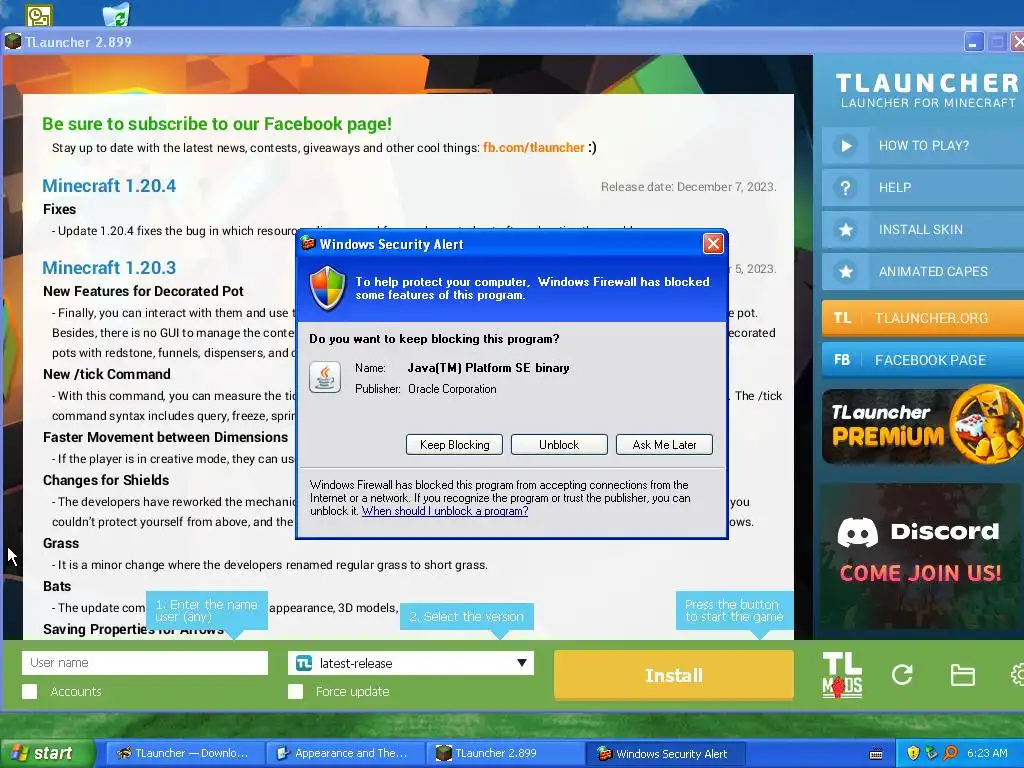Click the refresh arrow icon
Viewport: 1024px width, 768px height.
tap(903, 675)
